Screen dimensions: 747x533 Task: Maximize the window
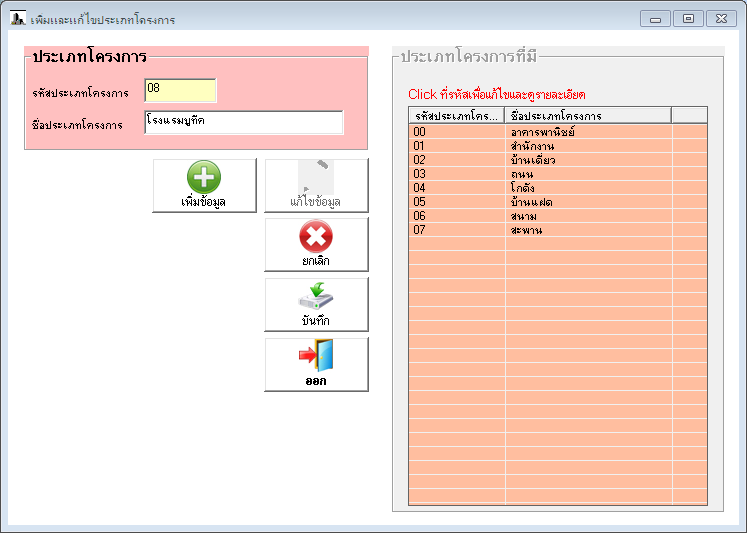point(688,19)
